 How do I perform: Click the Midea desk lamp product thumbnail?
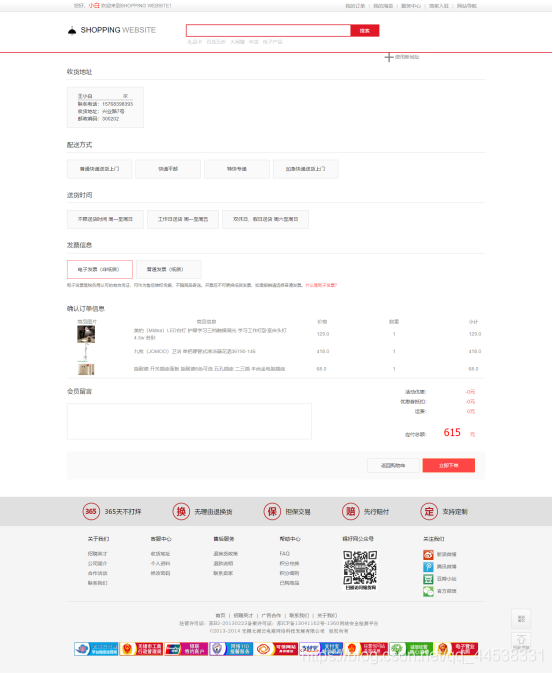[x=86, y=334]
